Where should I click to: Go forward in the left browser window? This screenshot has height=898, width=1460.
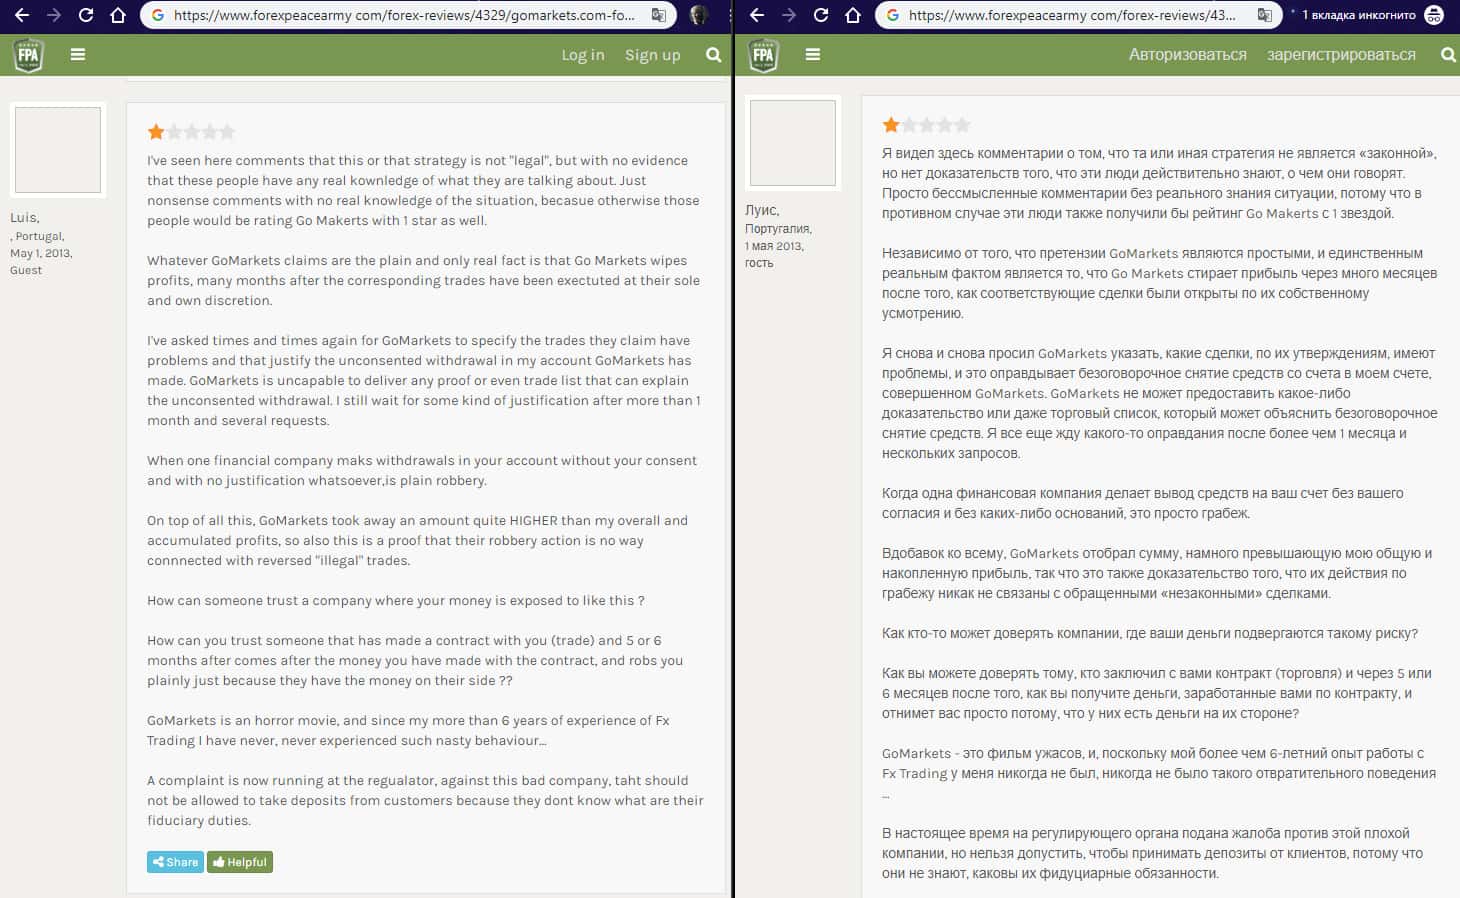[54, 15]
